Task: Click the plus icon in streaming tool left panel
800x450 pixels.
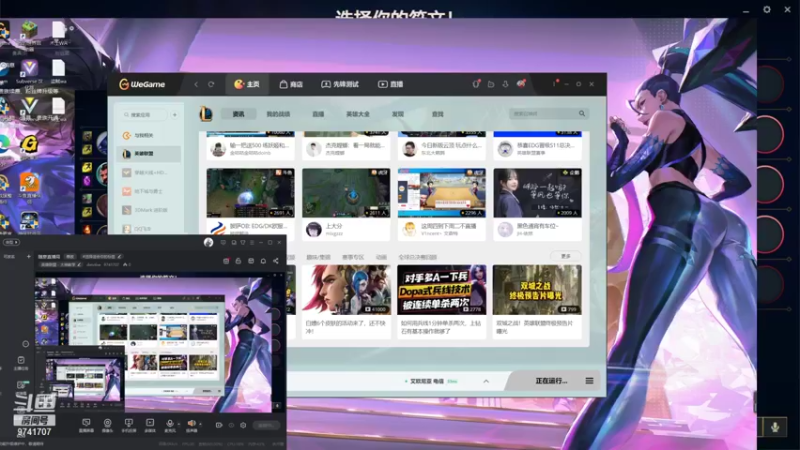Action: tap(29, 257)
